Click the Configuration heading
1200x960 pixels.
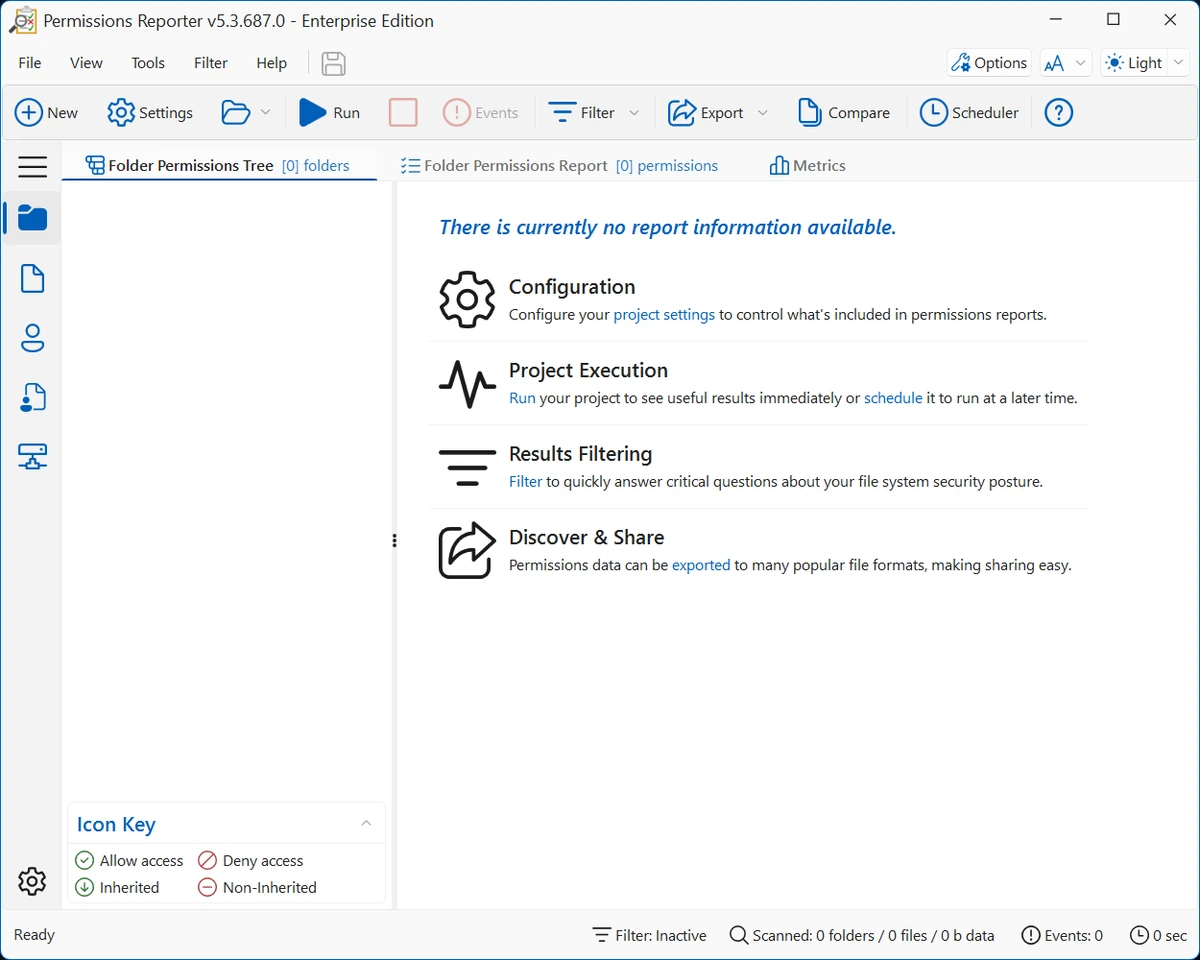coord(572,287)
